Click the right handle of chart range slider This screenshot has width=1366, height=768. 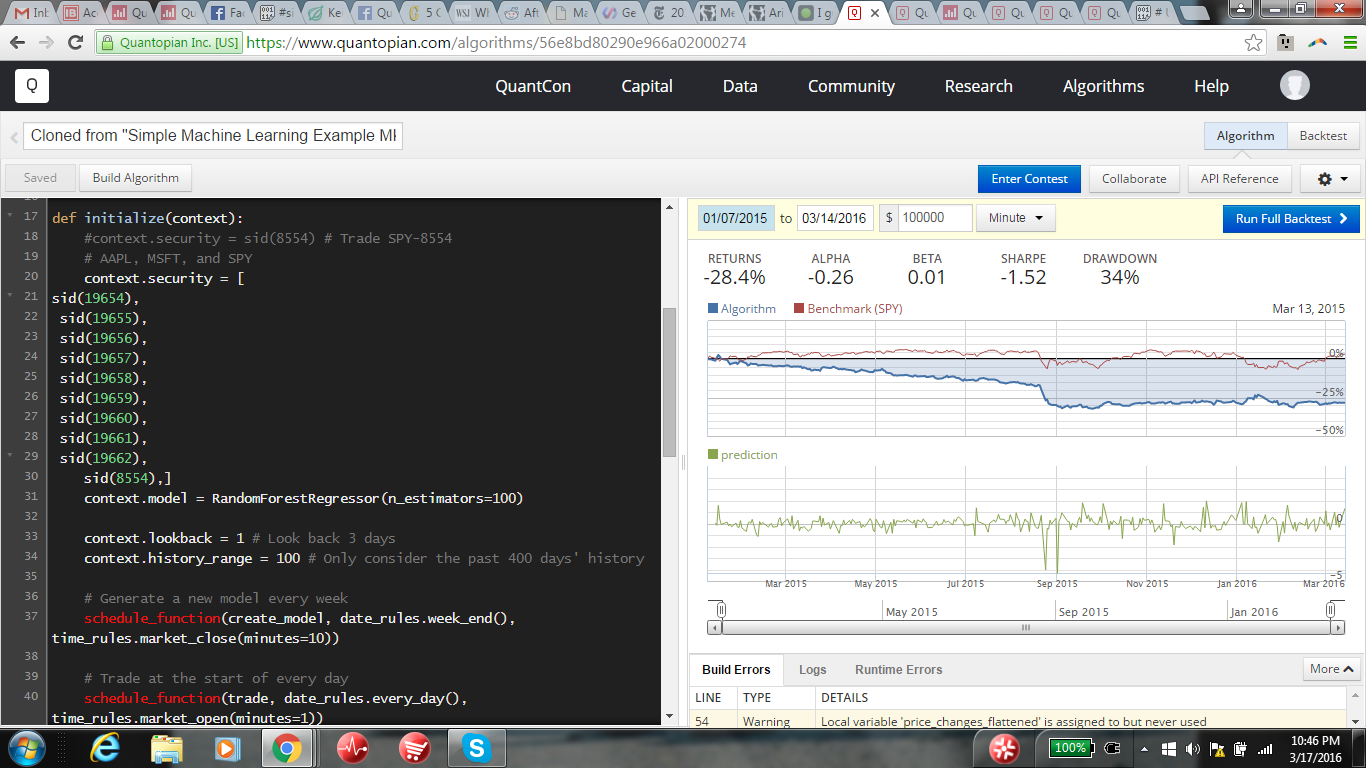(1330, 610)
